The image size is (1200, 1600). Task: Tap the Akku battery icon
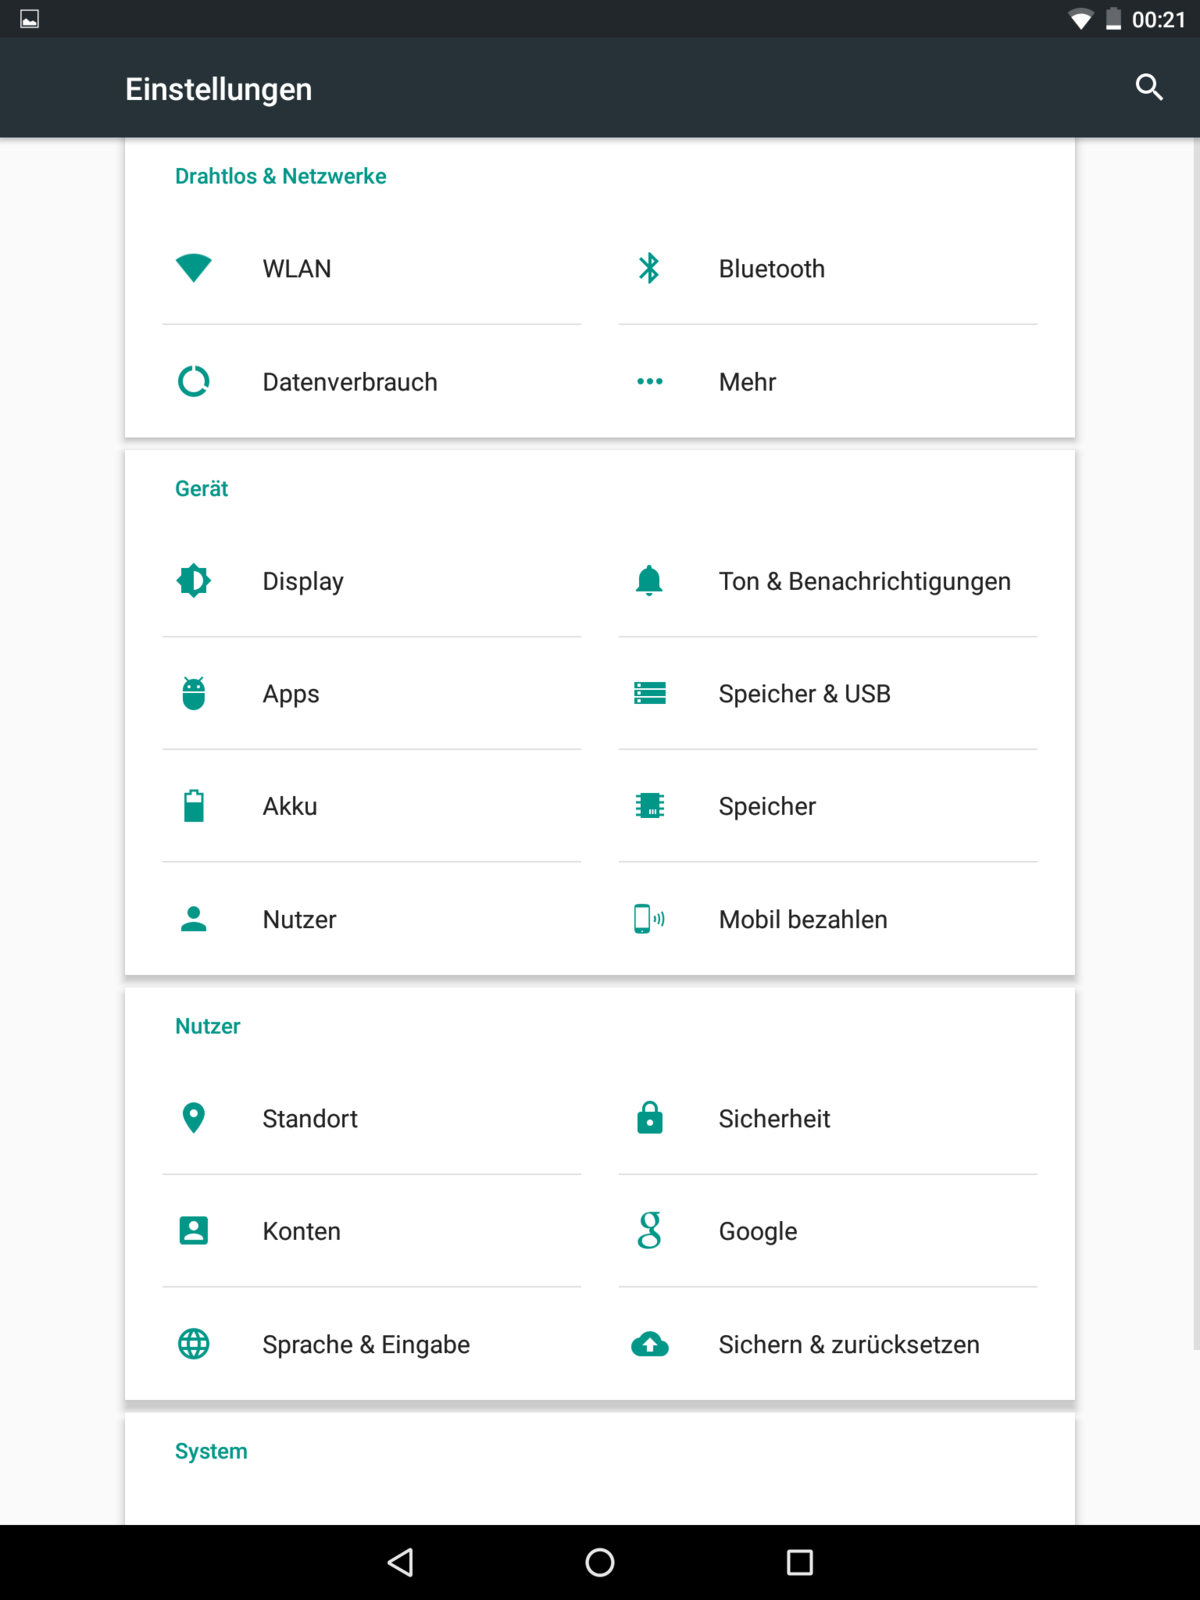point(194,806)
